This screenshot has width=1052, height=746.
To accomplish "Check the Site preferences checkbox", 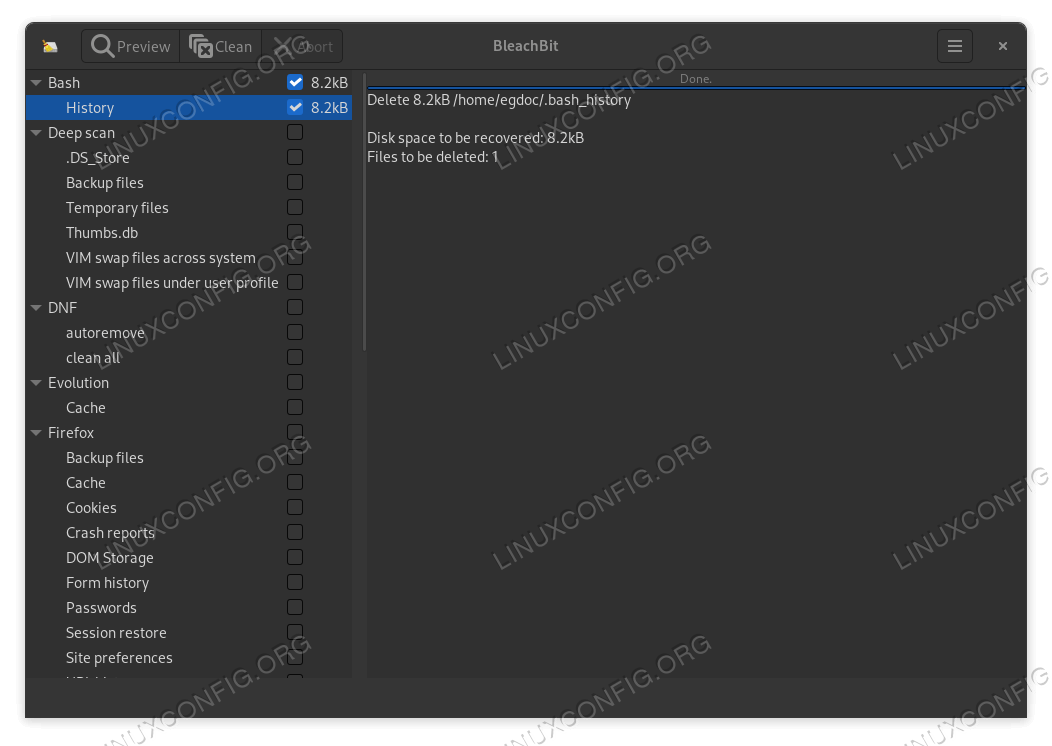I will 295,657.
